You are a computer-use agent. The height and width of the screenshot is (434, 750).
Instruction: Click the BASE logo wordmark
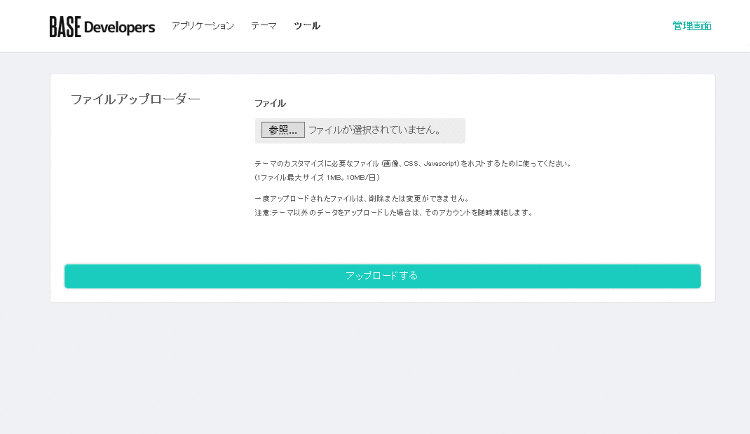pyautogui.click(x=65, y=27)
